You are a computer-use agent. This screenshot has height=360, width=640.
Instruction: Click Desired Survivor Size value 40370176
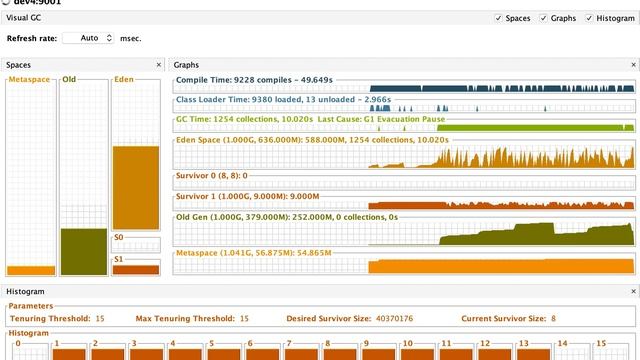(394, 318)
